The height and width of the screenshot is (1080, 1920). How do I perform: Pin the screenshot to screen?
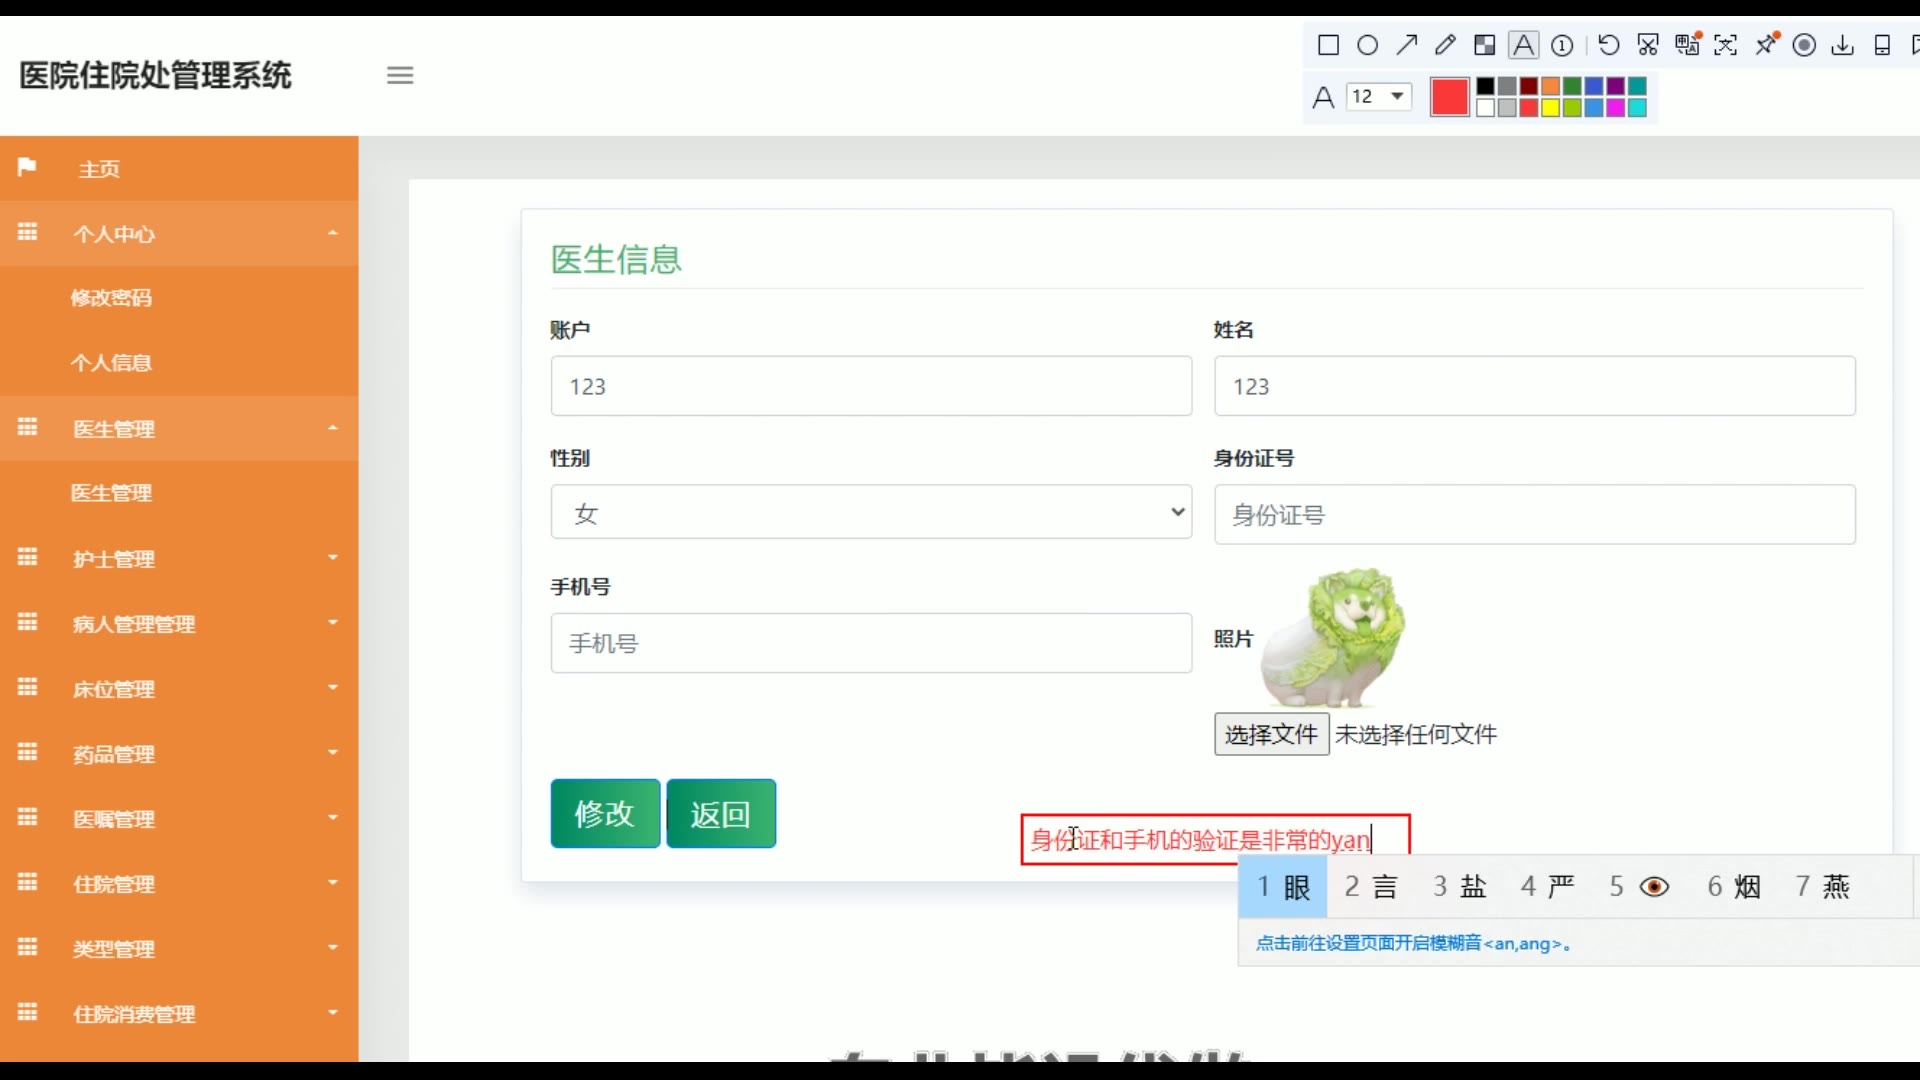tap(1766, 45)
